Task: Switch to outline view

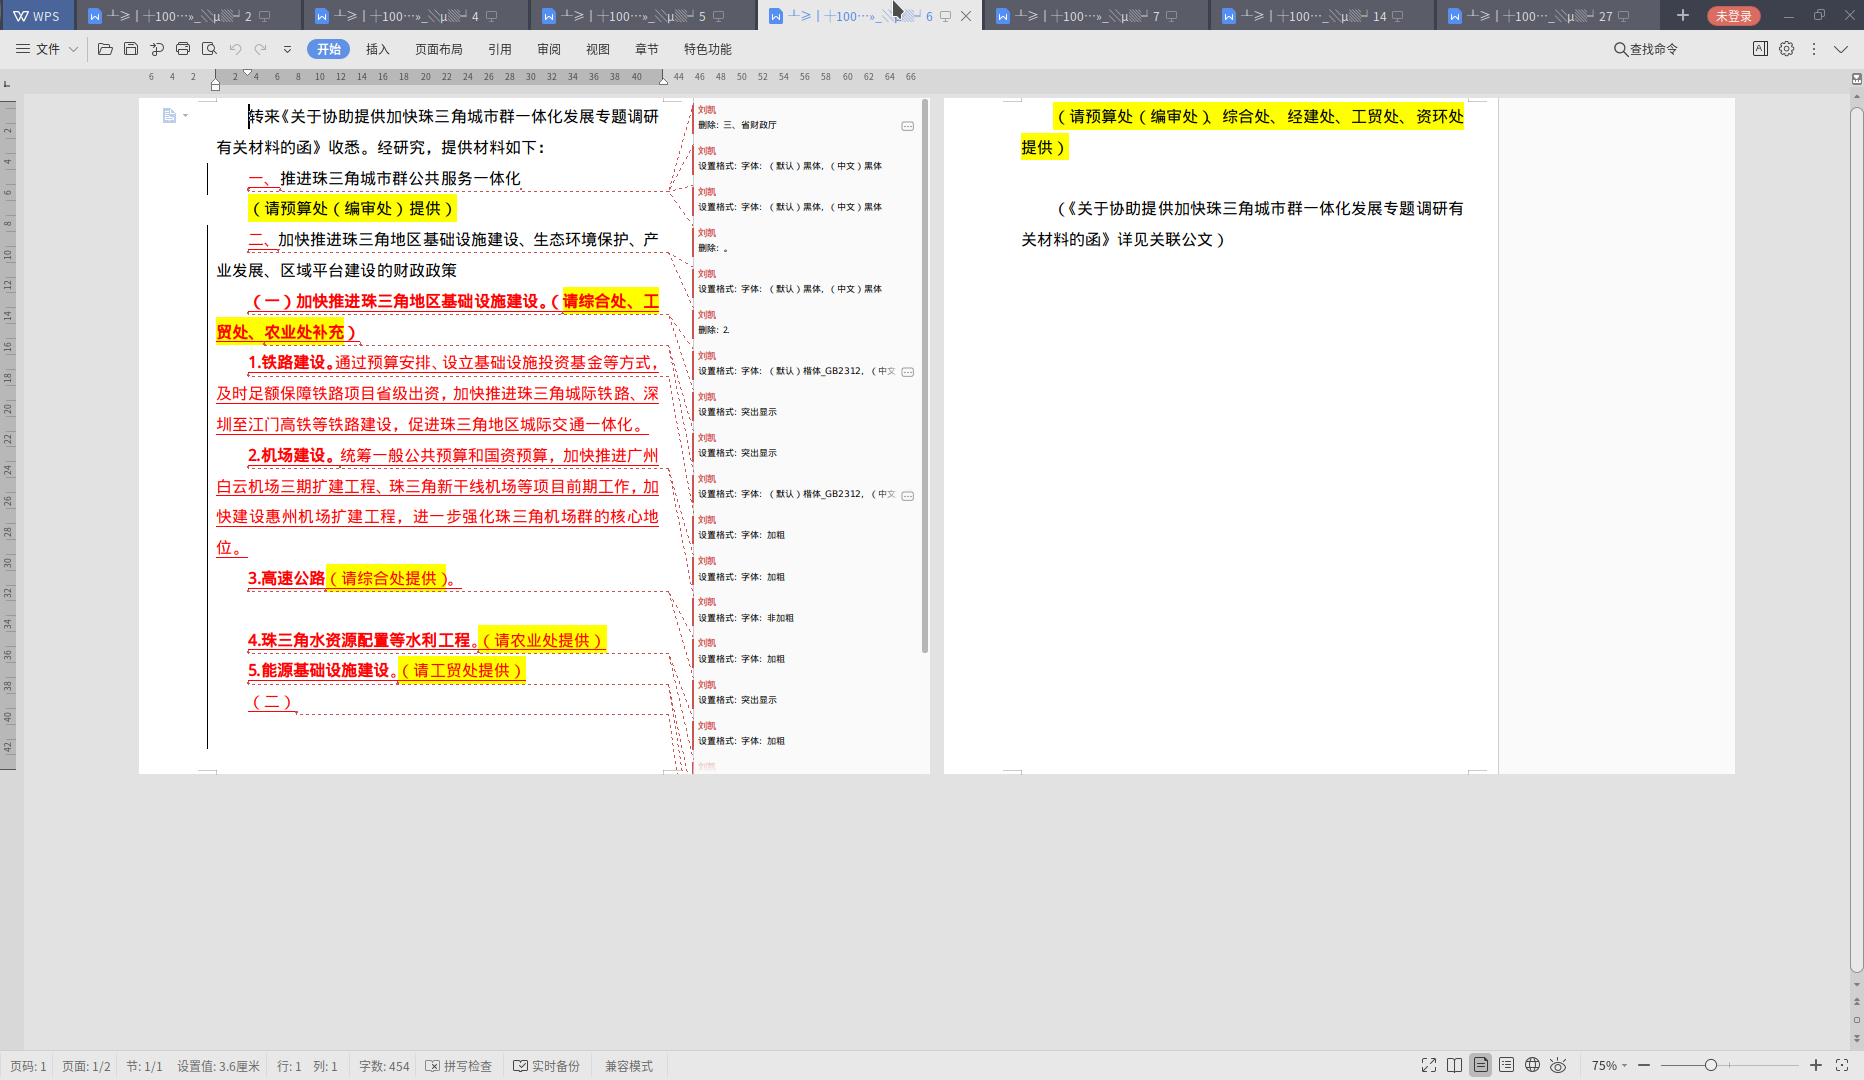Action: (x=1507, y=1065)
